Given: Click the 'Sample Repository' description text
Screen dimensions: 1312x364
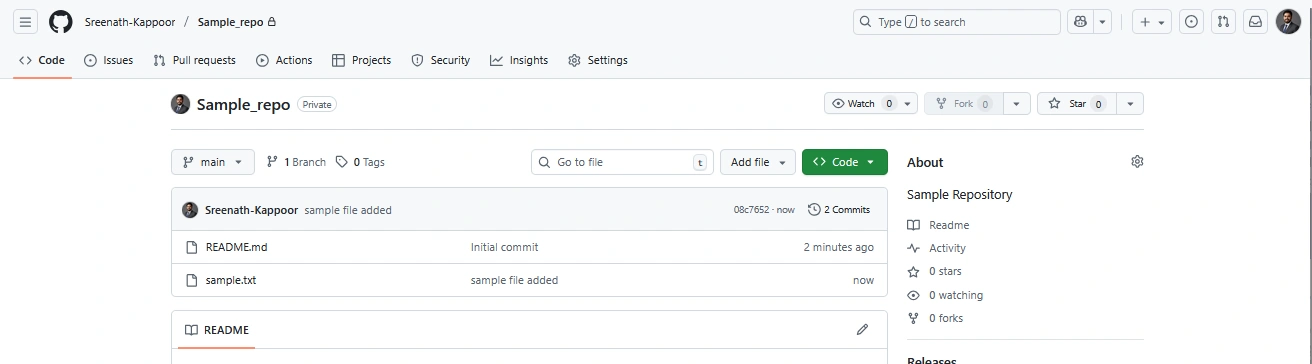Looking at the screenshot, I should click(959, 195).
